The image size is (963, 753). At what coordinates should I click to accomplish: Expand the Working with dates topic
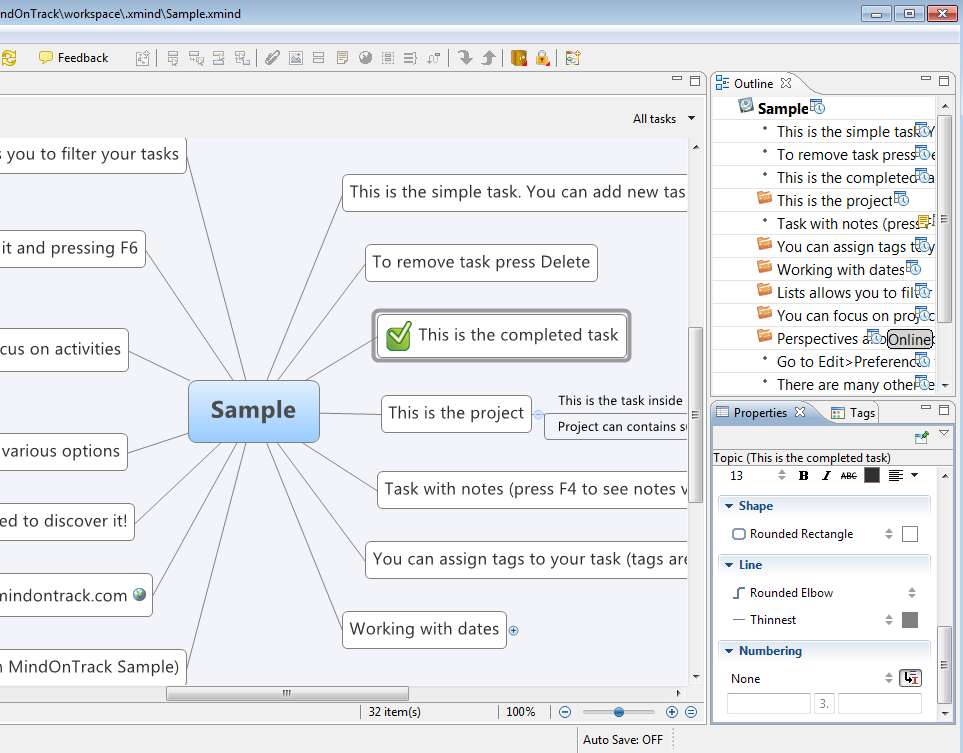[x=514, y=630]
